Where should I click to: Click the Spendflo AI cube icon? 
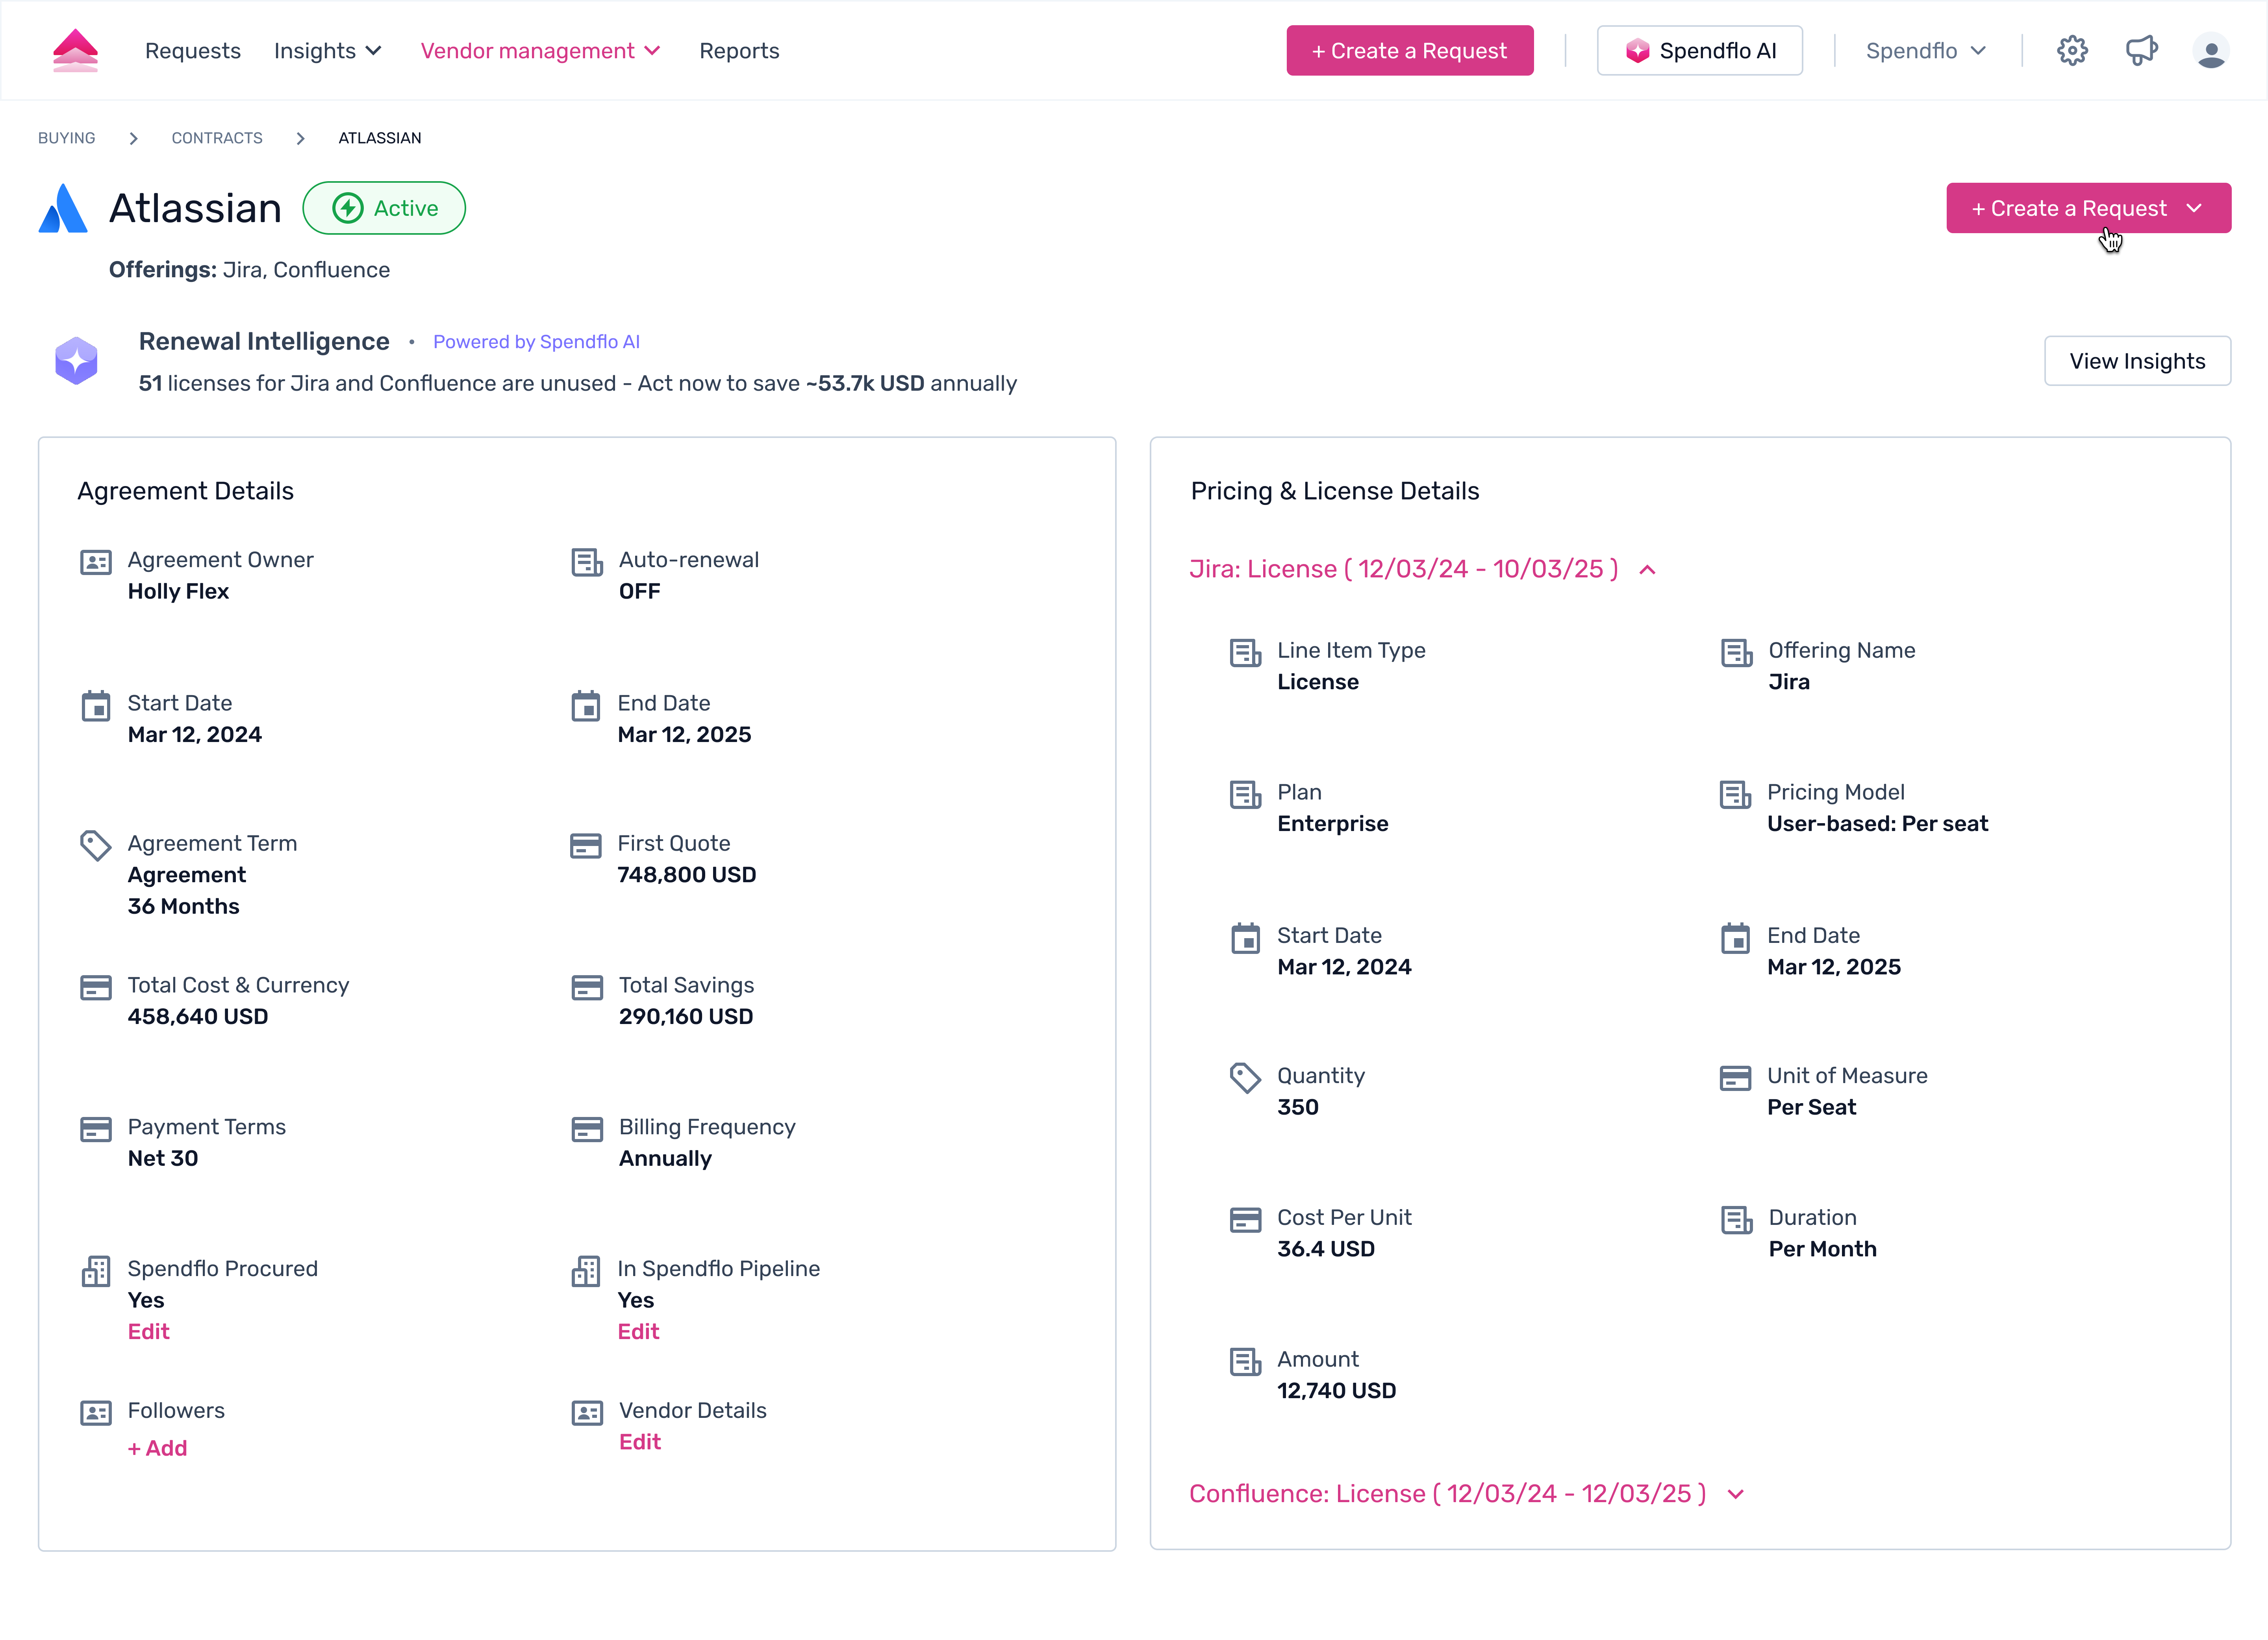[x=1637, y=51]
